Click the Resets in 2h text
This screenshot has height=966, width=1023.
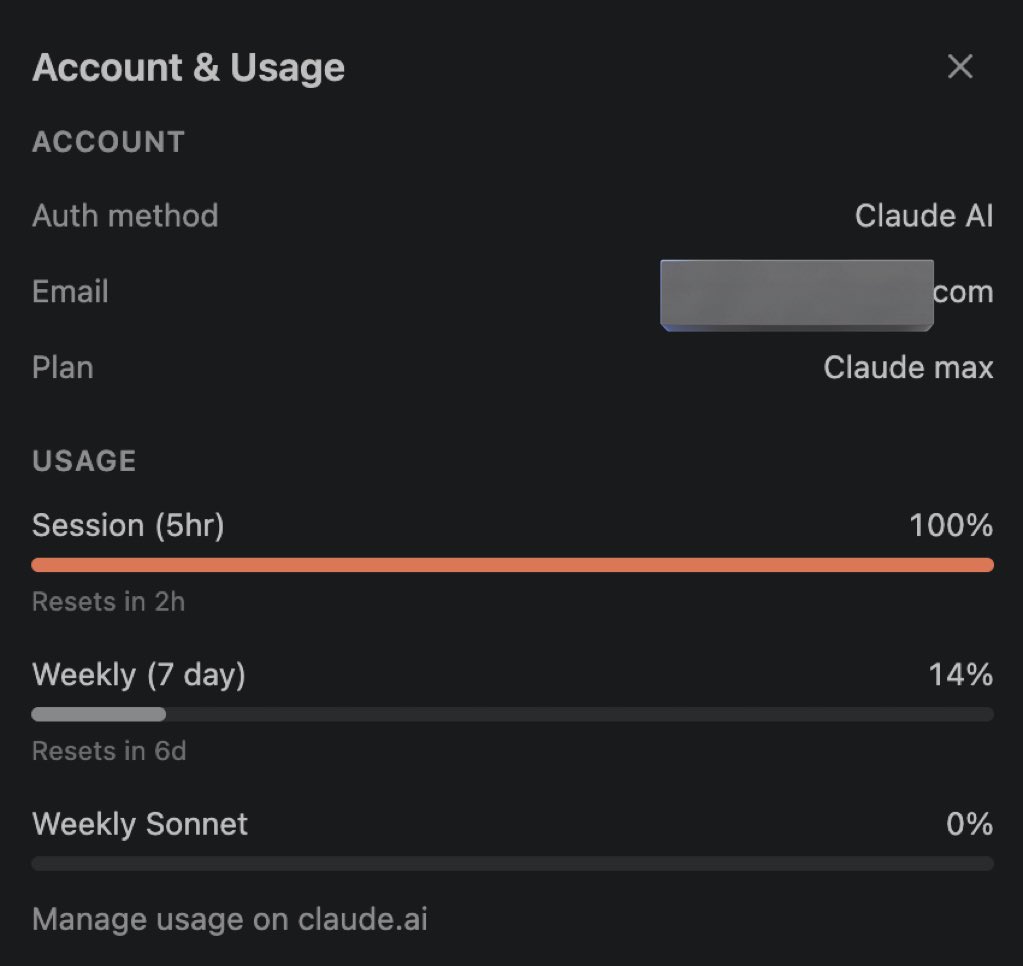(108, 602)
